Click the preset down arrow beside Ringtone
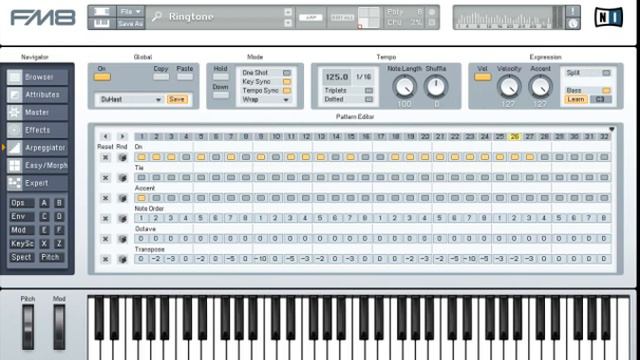This screenshot has height=360, width=640. coord(288,22)
